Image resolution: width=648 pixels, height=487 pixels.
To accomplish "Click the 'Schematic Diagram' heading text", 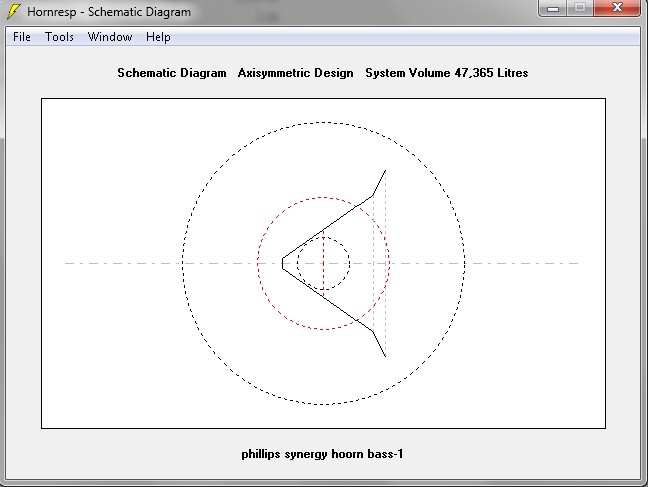I will (172, 73).
